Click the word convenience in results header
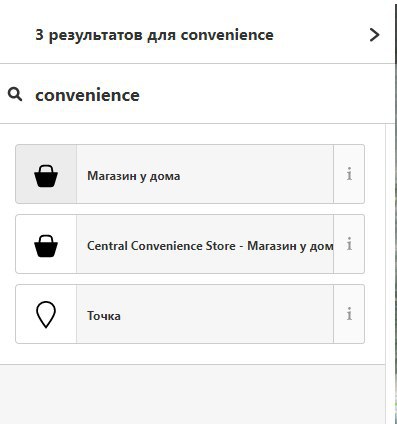This screenshot has width=397, height=424. [x=227, y=35]
